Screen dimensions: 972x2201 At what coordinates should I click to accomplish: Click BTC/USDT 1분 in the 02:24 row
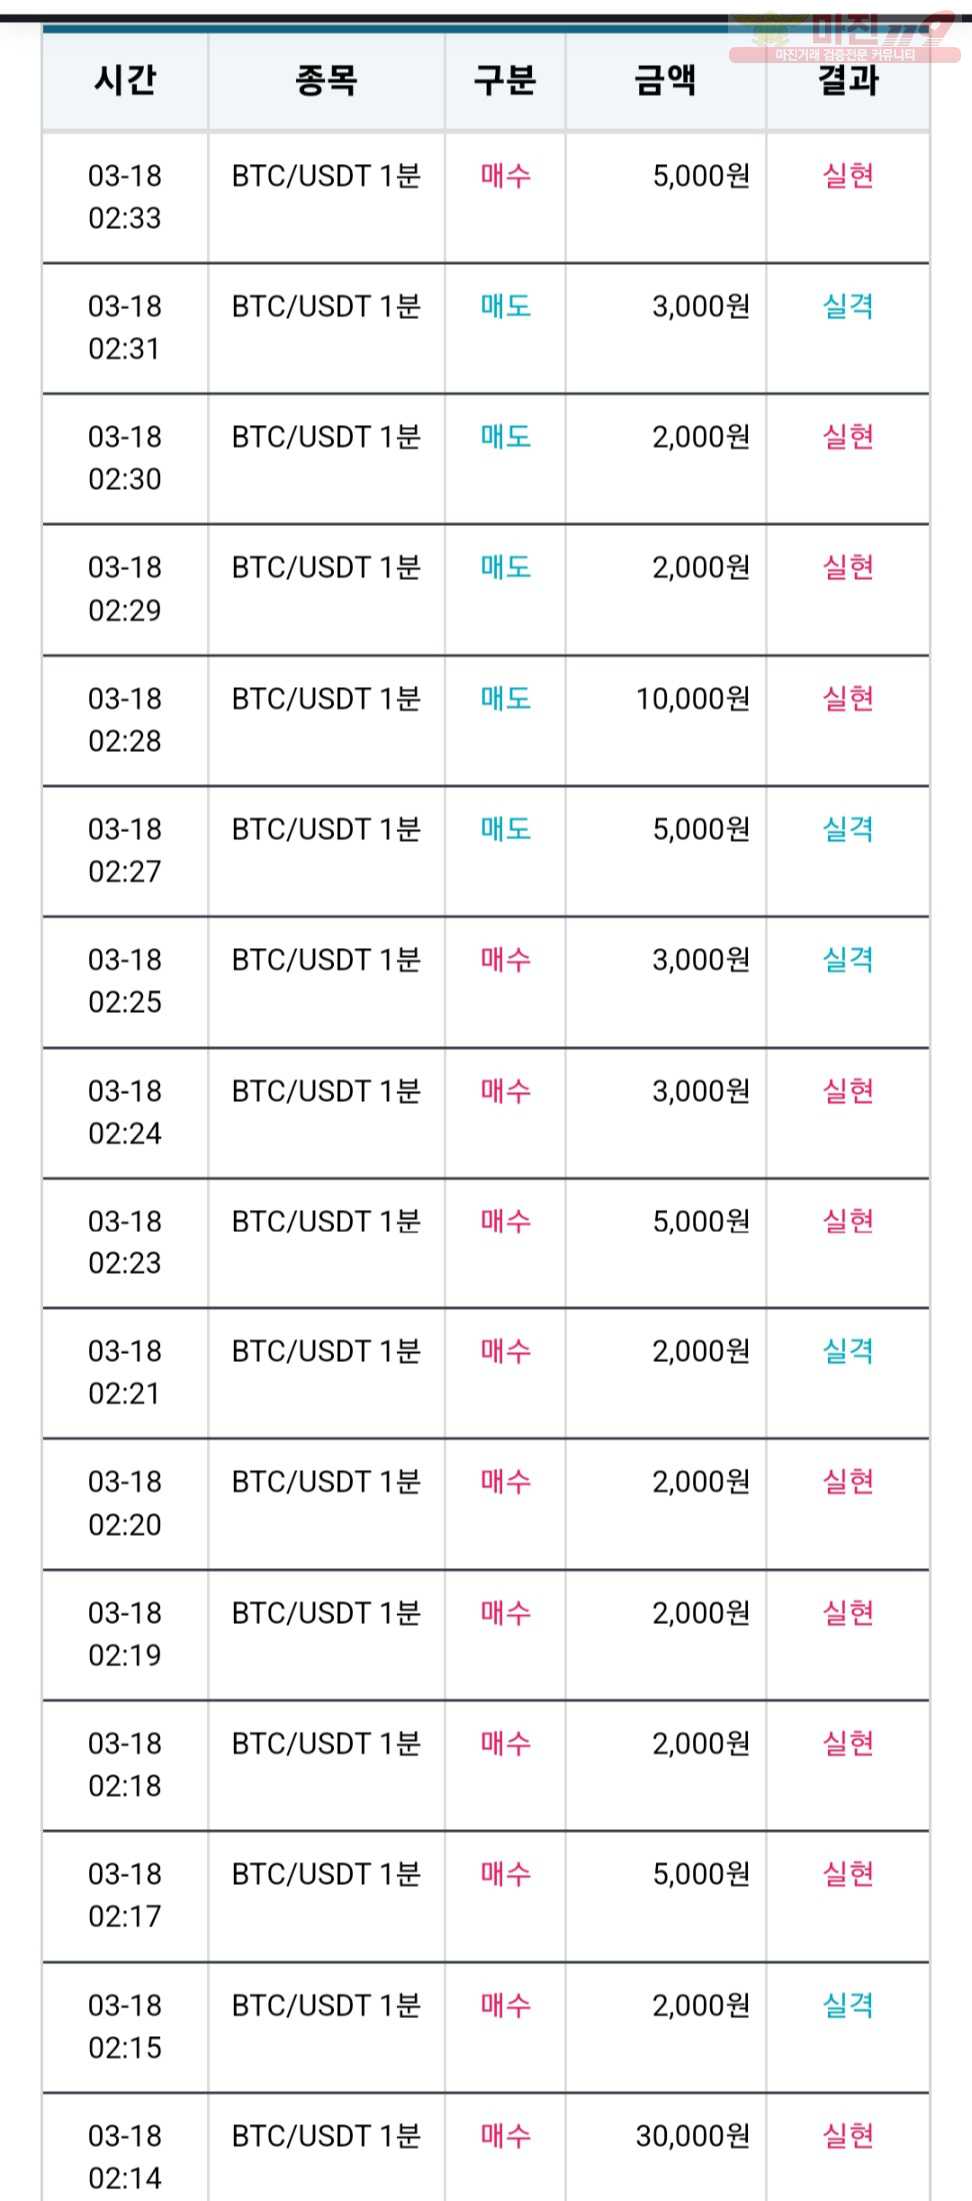click(326, 1091)
